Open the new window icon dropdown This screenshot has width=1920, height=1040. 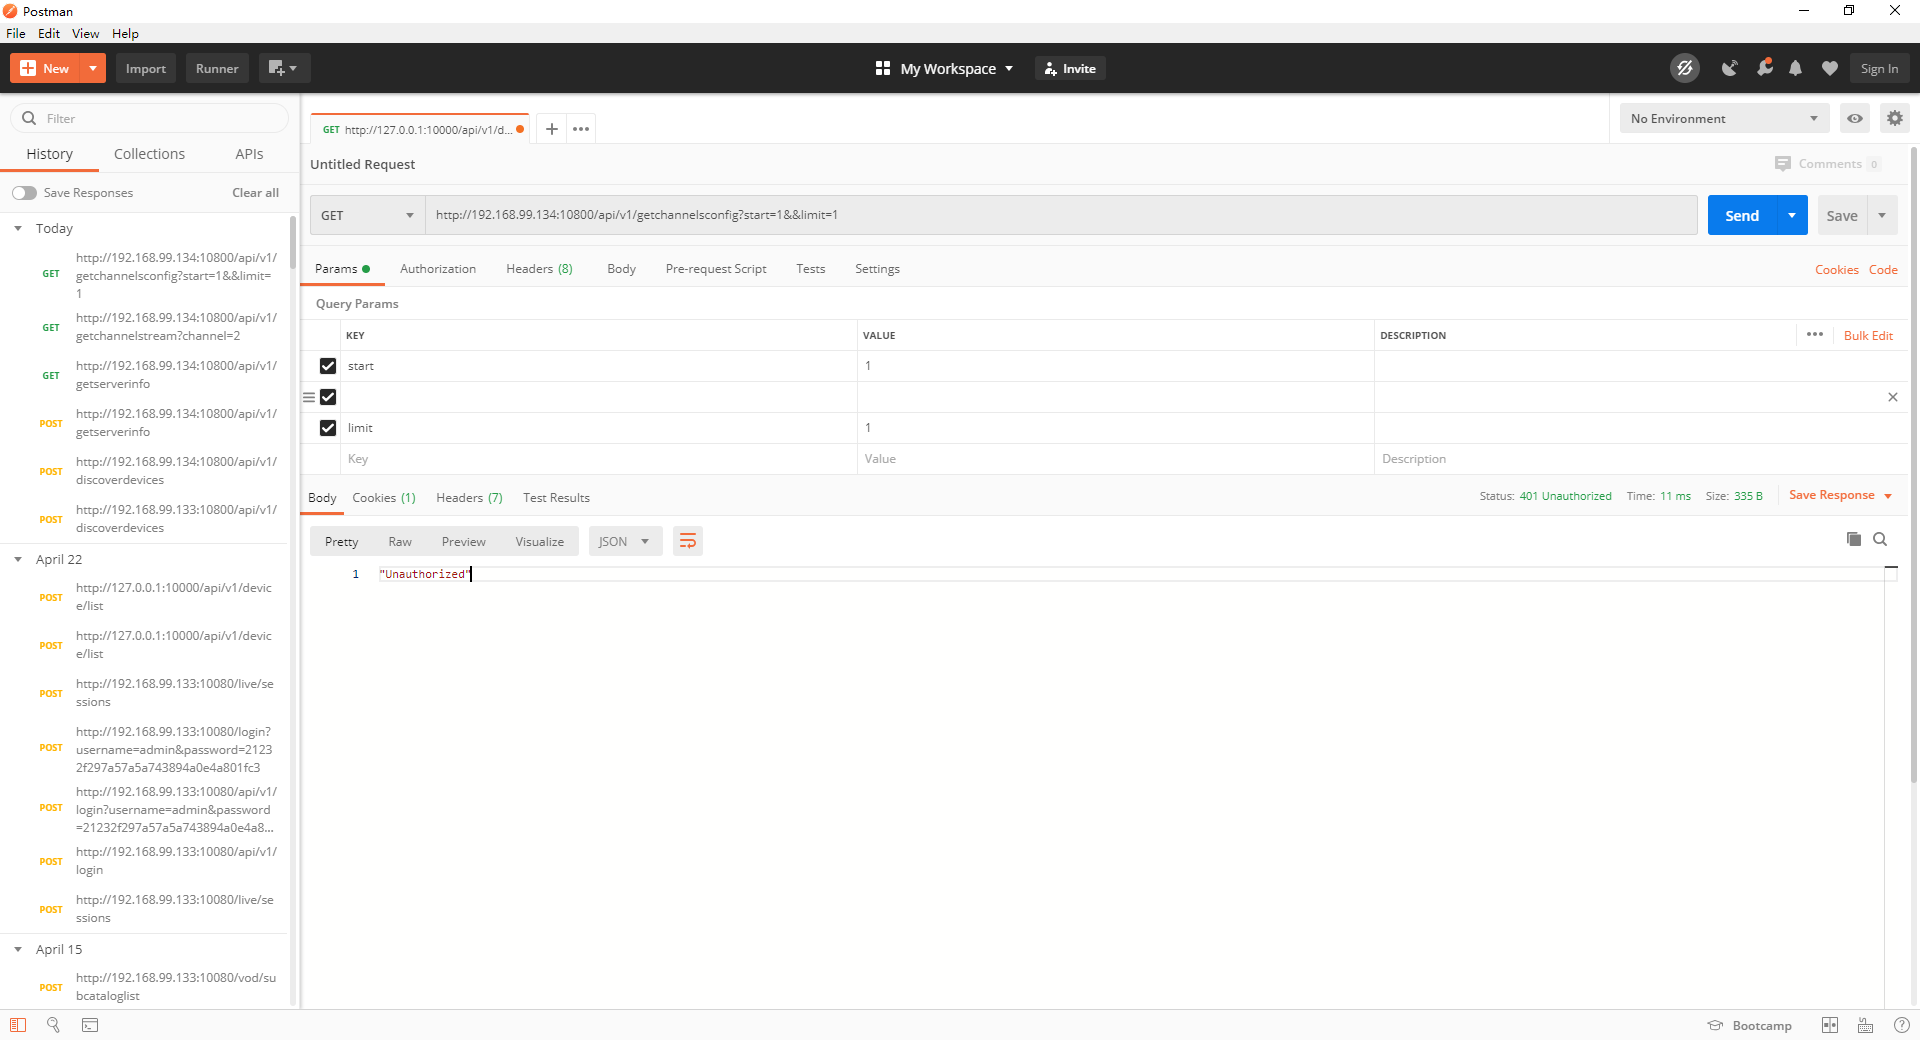pyautogui.click(x=284, y=68)
